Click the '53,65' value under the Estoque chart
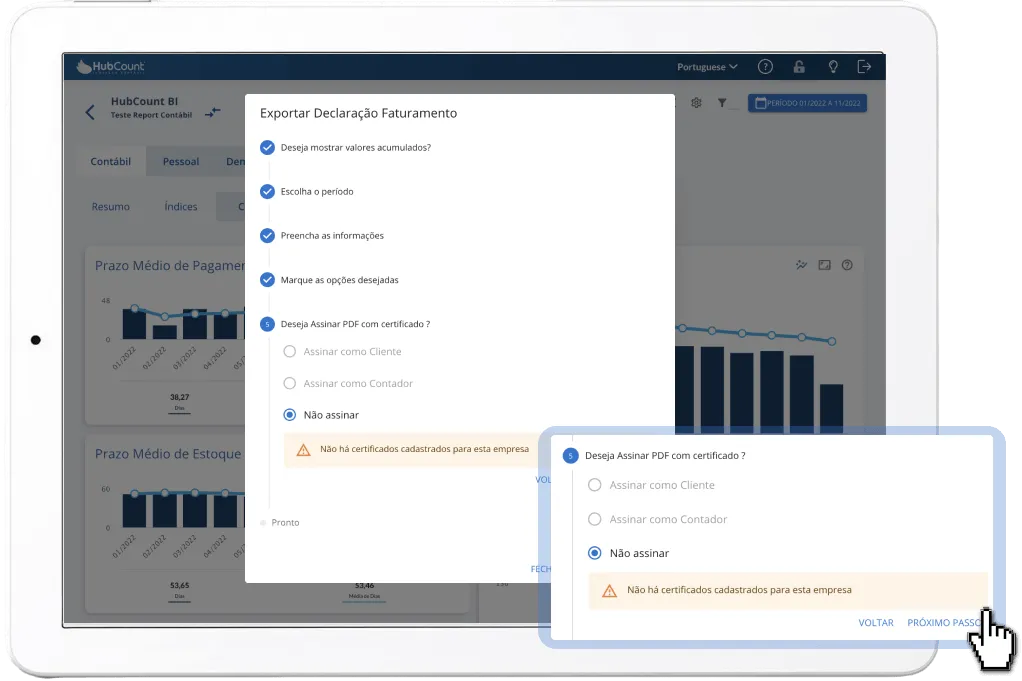The image size is (1022, 681). (x=179, y=585)
